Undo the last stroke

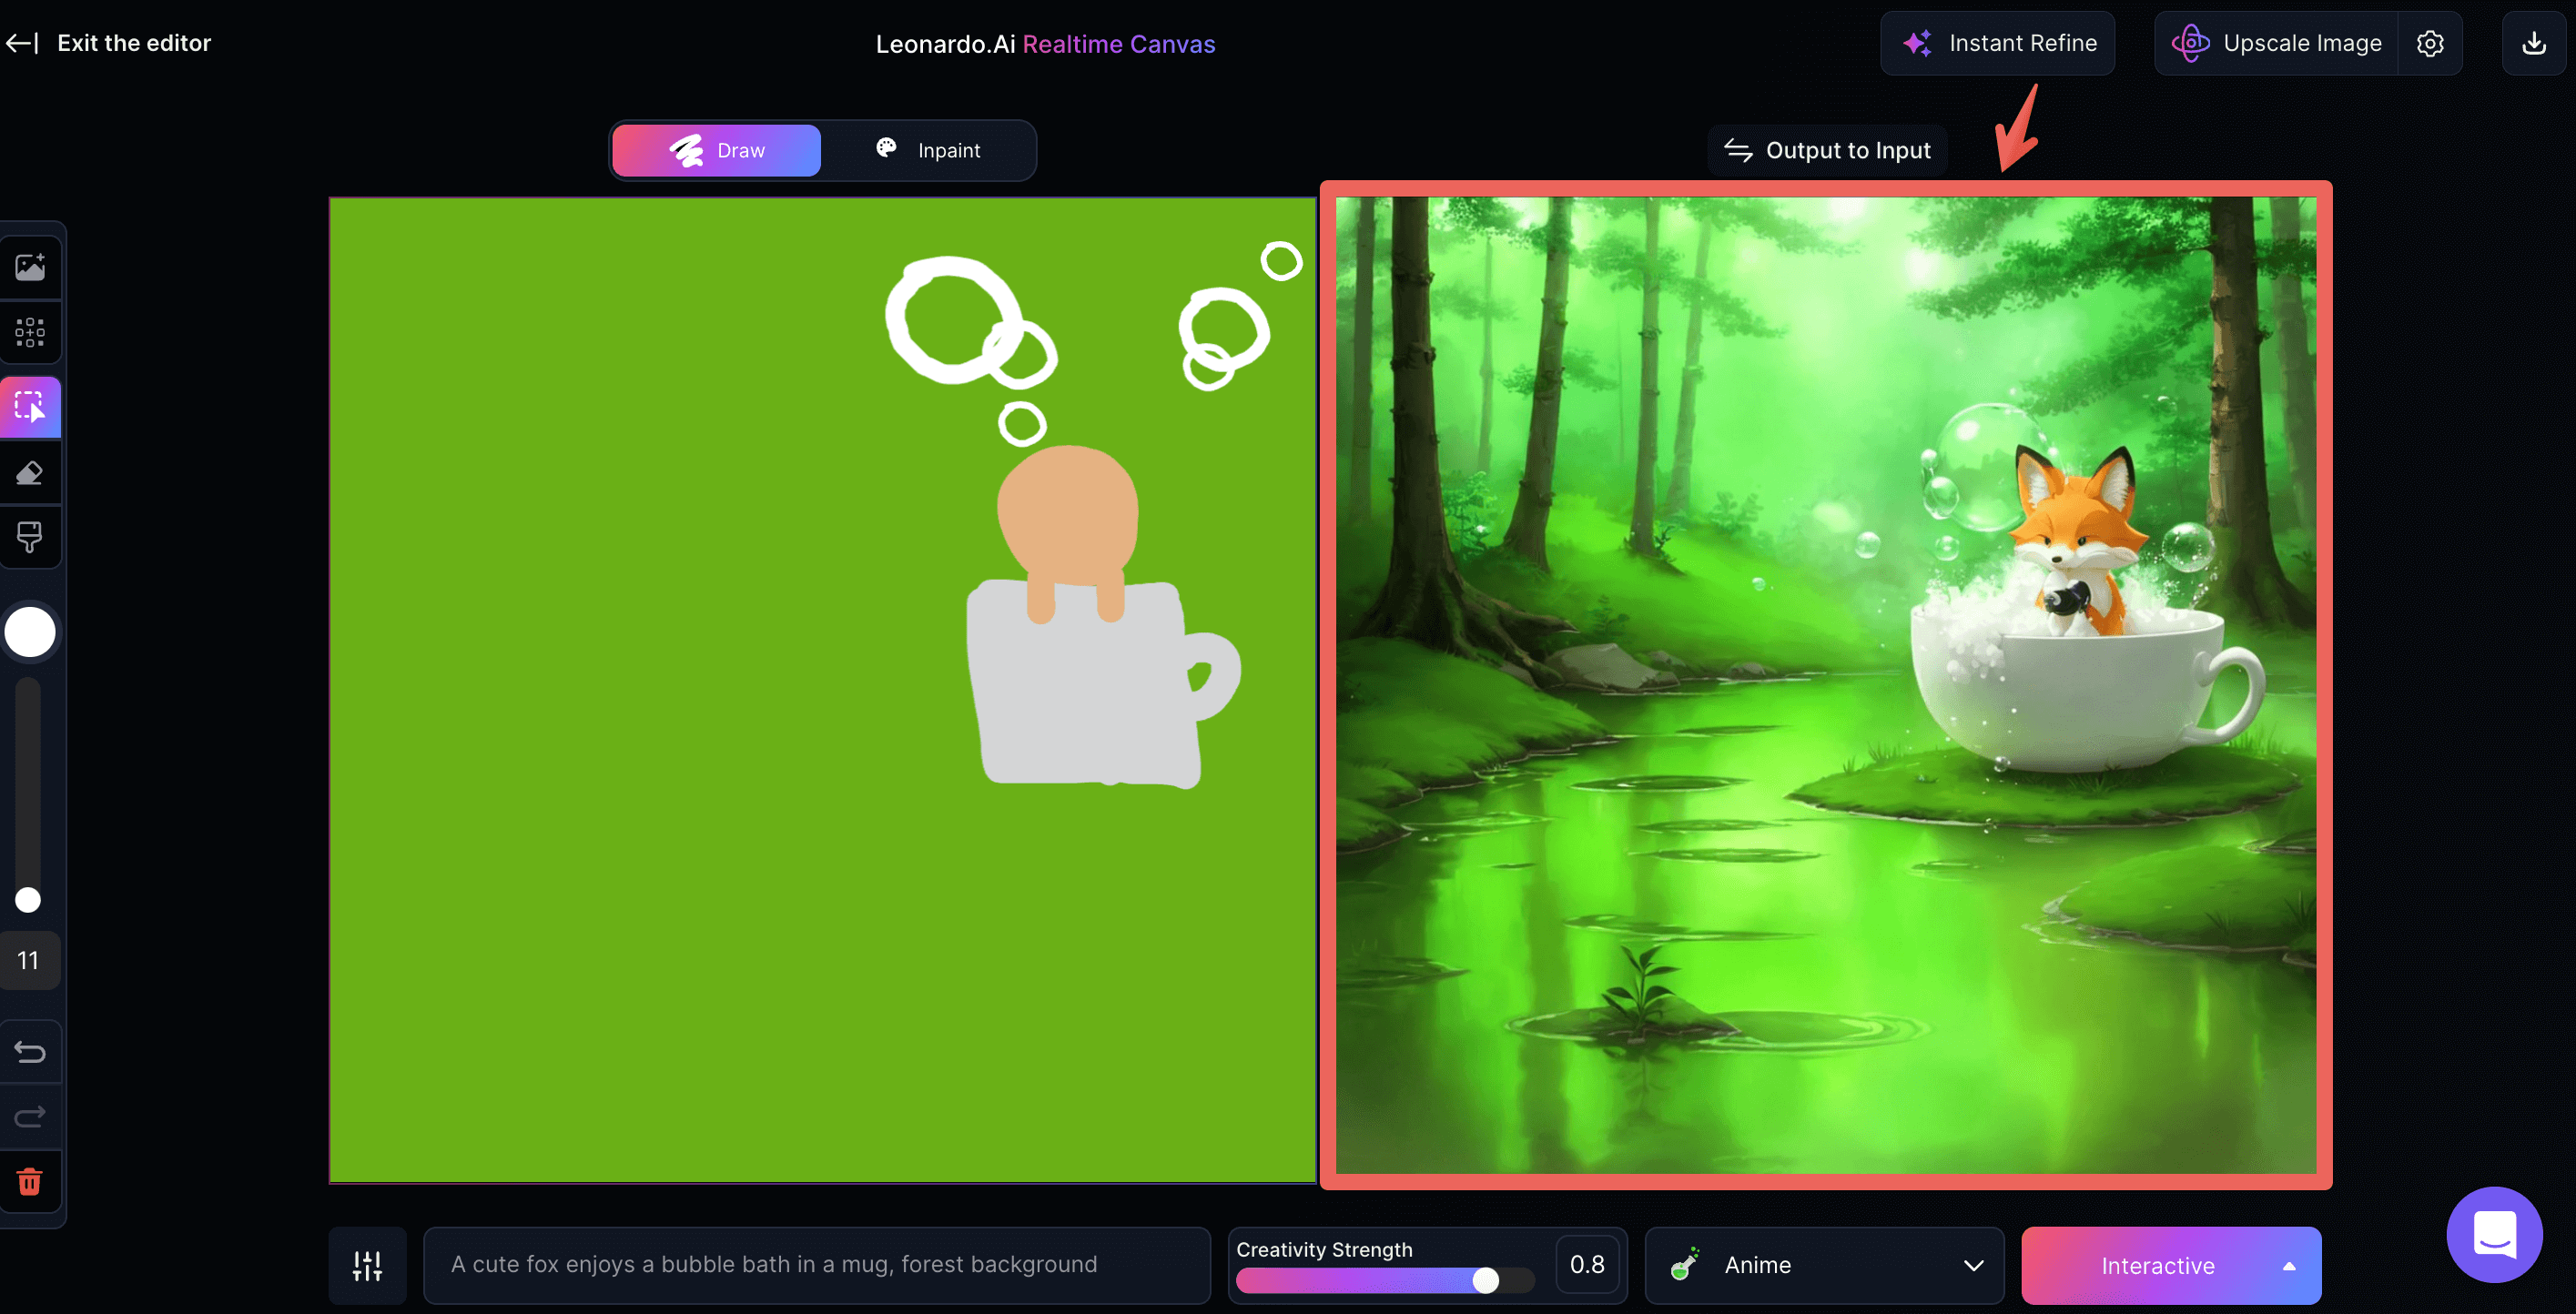pyautogui.click(x=30, y=1052)
